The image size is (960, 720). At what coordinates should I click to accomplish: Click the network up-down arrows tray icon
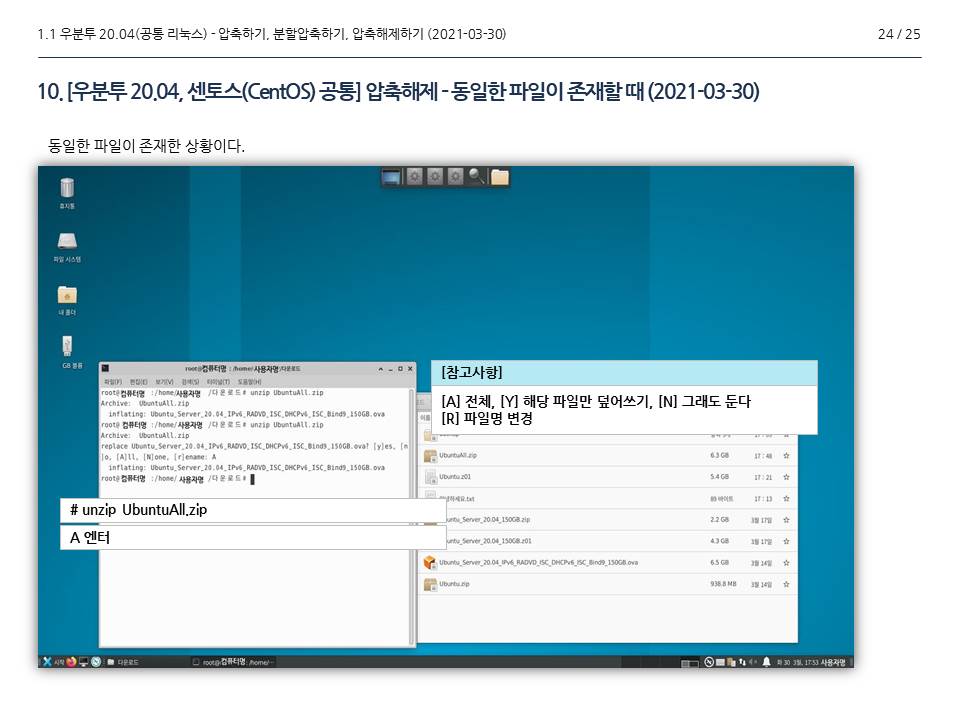tap(743, 662)
